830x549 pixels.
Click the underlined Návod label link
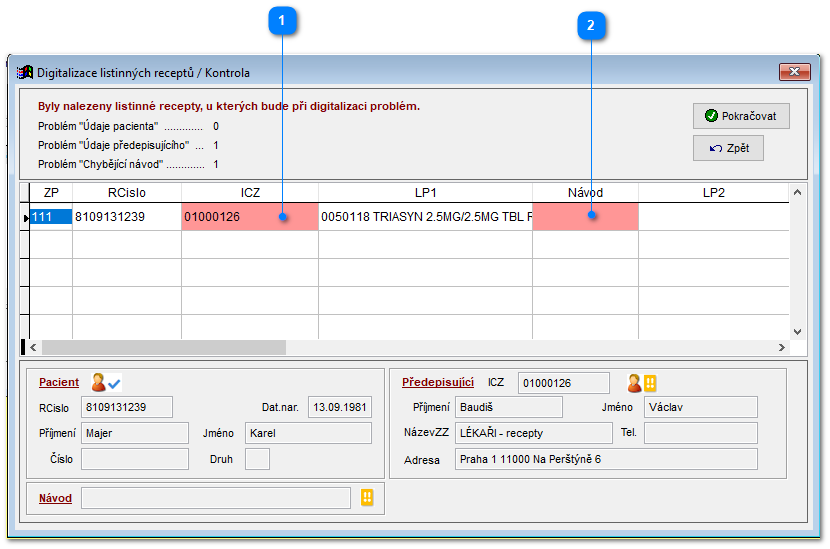(55, 497)
